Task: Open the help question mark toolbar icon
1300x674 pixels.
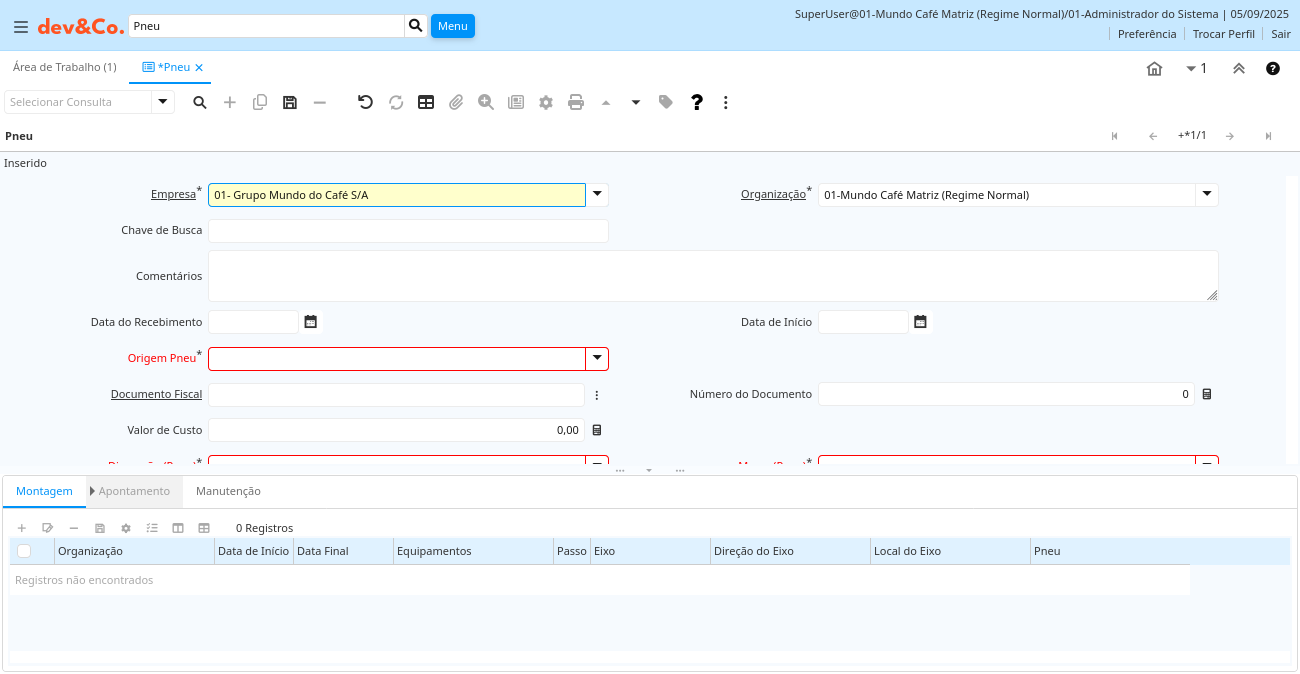Action: pos(697,102)
